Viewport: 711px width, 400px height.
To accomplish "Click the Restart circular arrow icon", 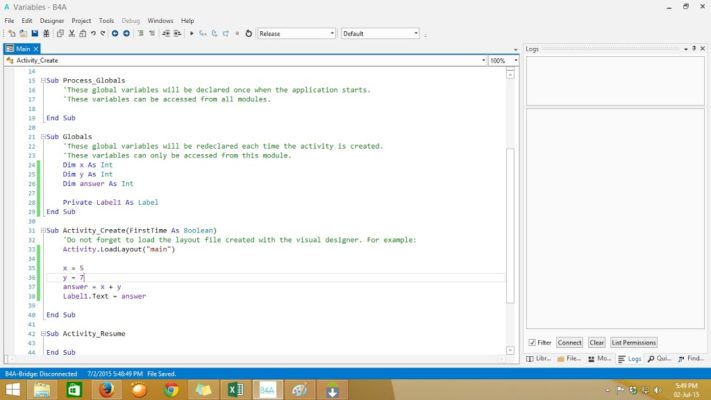I will coord(248,34).
